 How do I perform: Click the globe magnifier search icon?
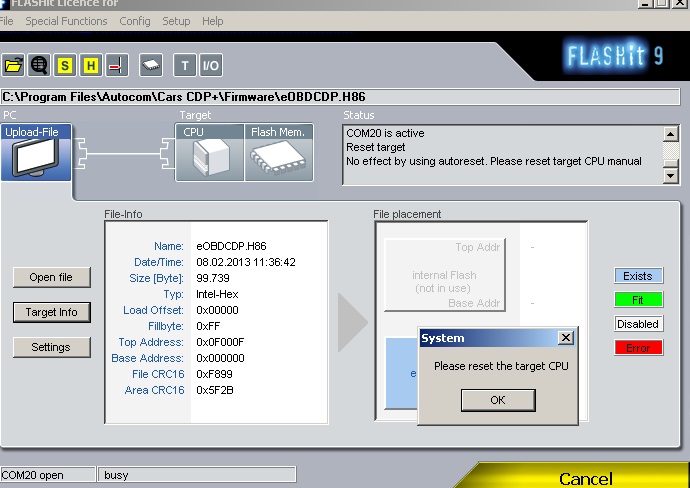coord(39,66)
